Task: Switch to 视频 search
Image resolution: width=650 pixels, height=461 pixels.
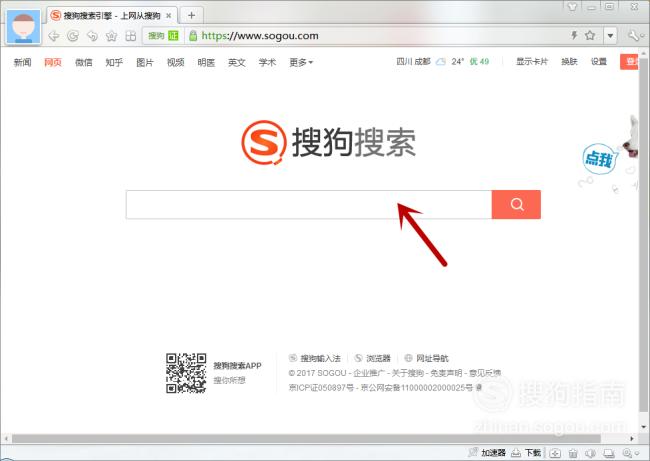Action: (175, 63)
